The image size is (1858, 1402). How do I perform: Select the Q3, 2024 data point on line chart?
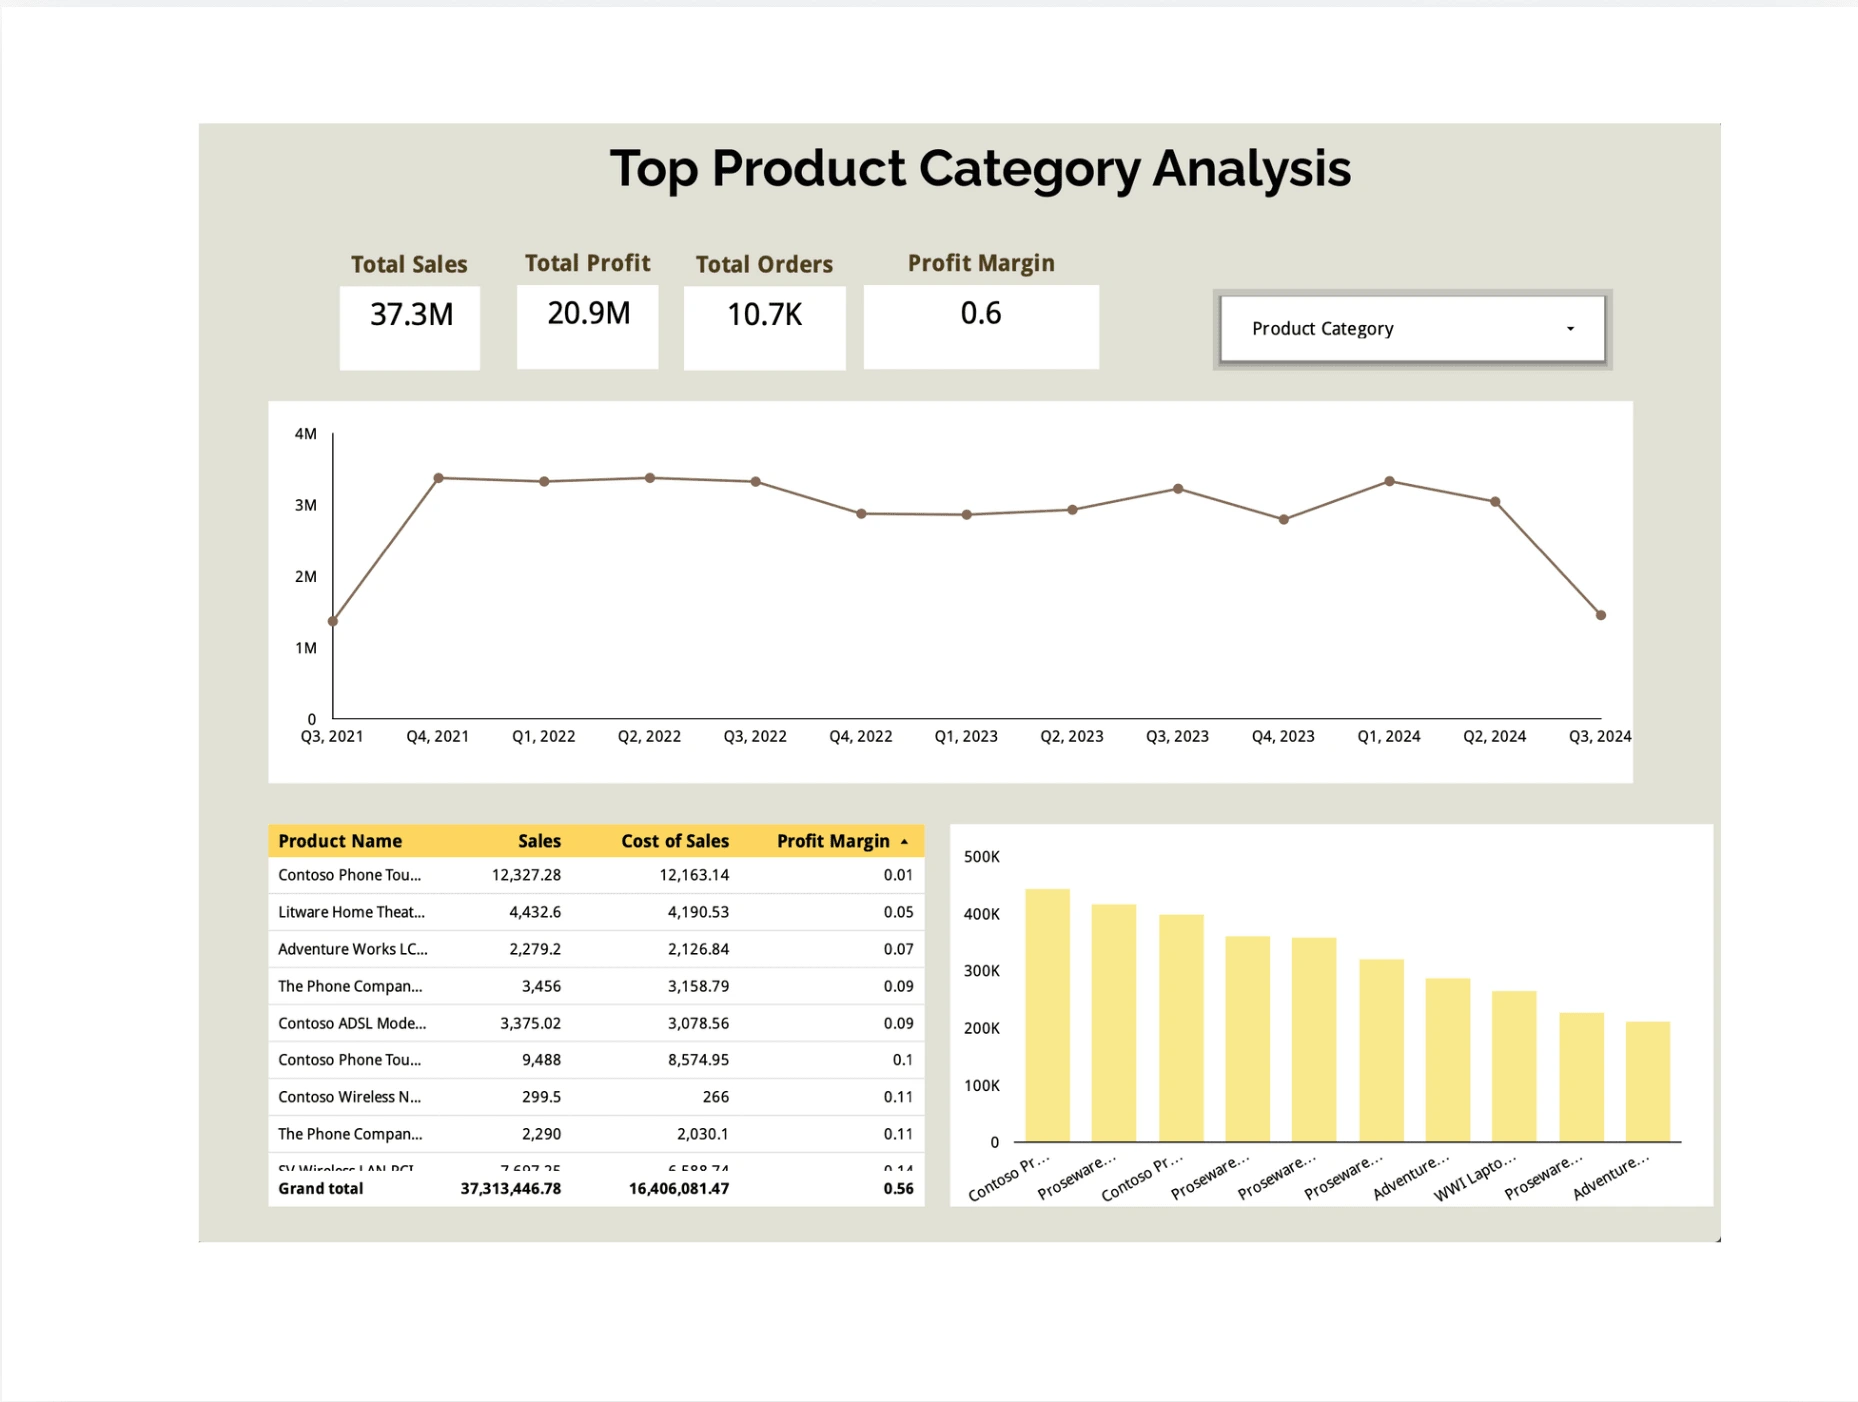point(1601,615)
